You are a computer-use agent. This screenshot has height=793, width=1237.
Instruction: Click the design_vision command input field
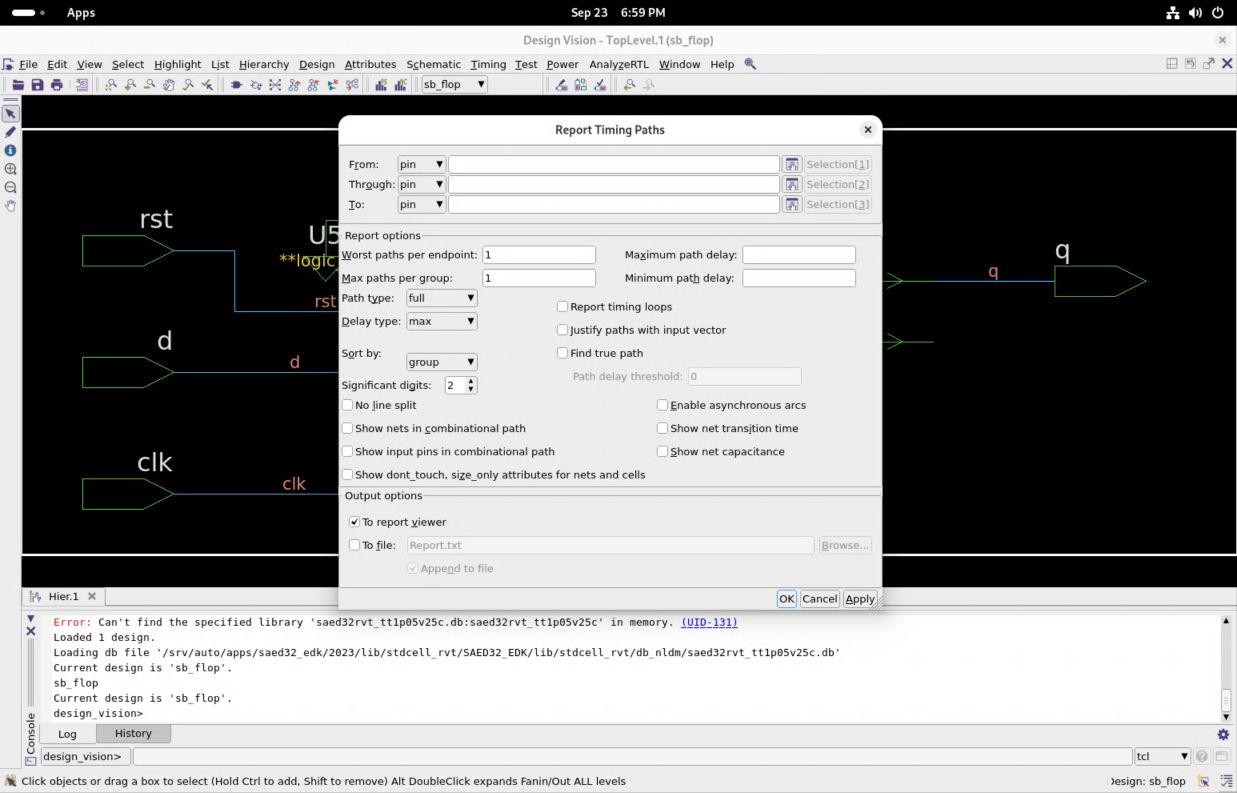[x=632, y=757]
